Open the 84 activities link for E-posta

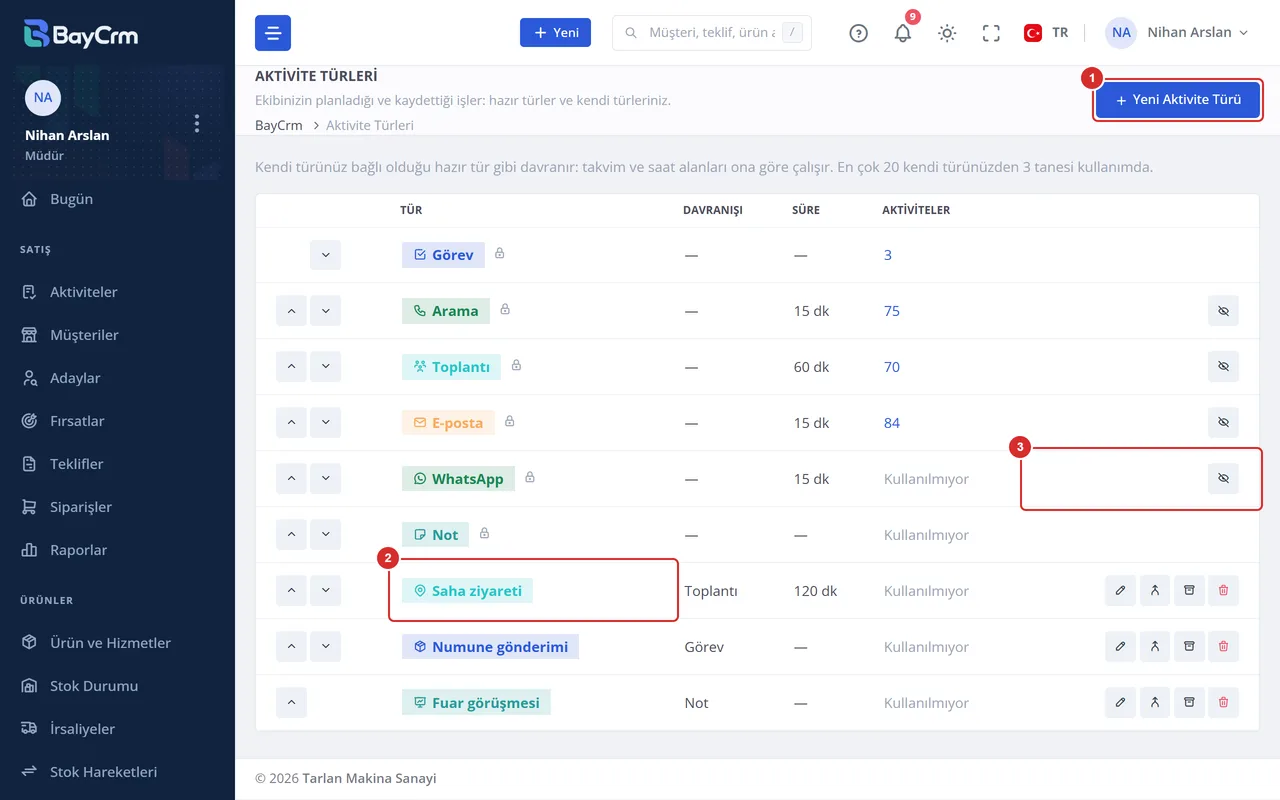coord(892,423)
